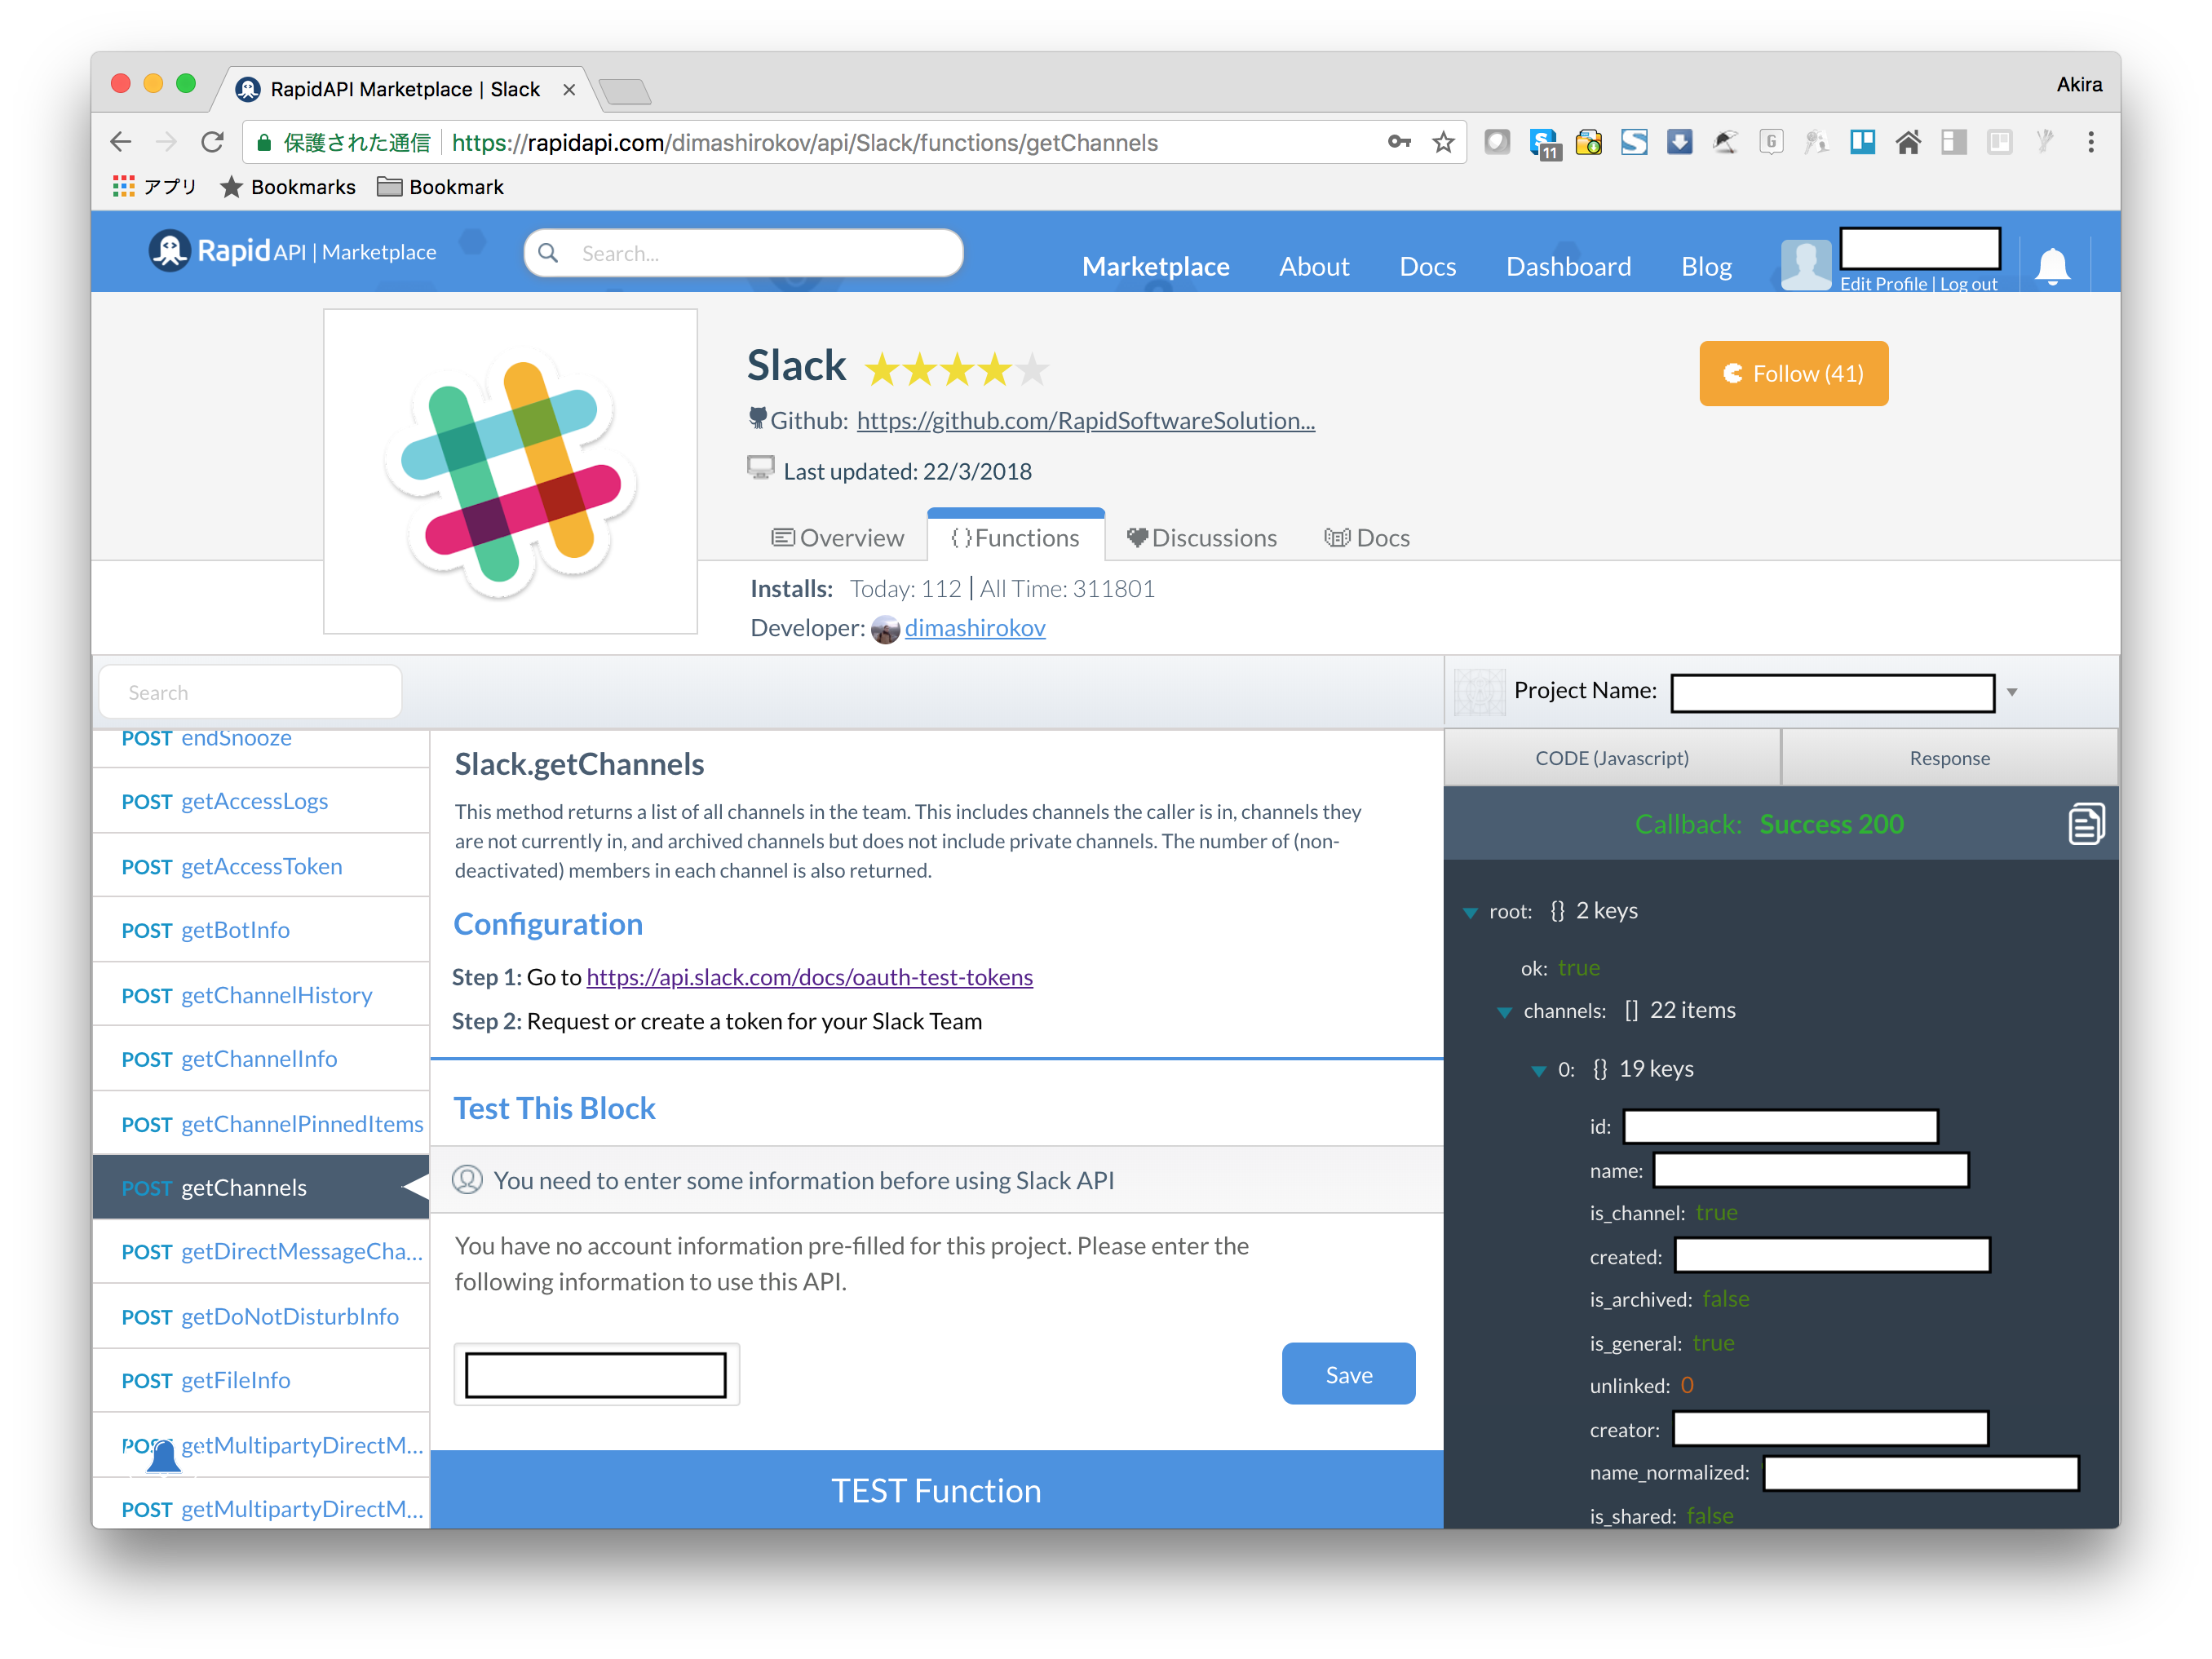
Task: Click the house extension icon in toolbar
Action: (1908, 142)
